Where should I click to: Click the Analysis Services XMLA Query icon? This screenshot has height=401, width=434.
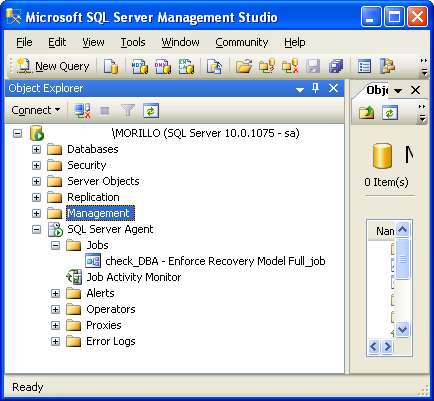(x=186, y=66)
